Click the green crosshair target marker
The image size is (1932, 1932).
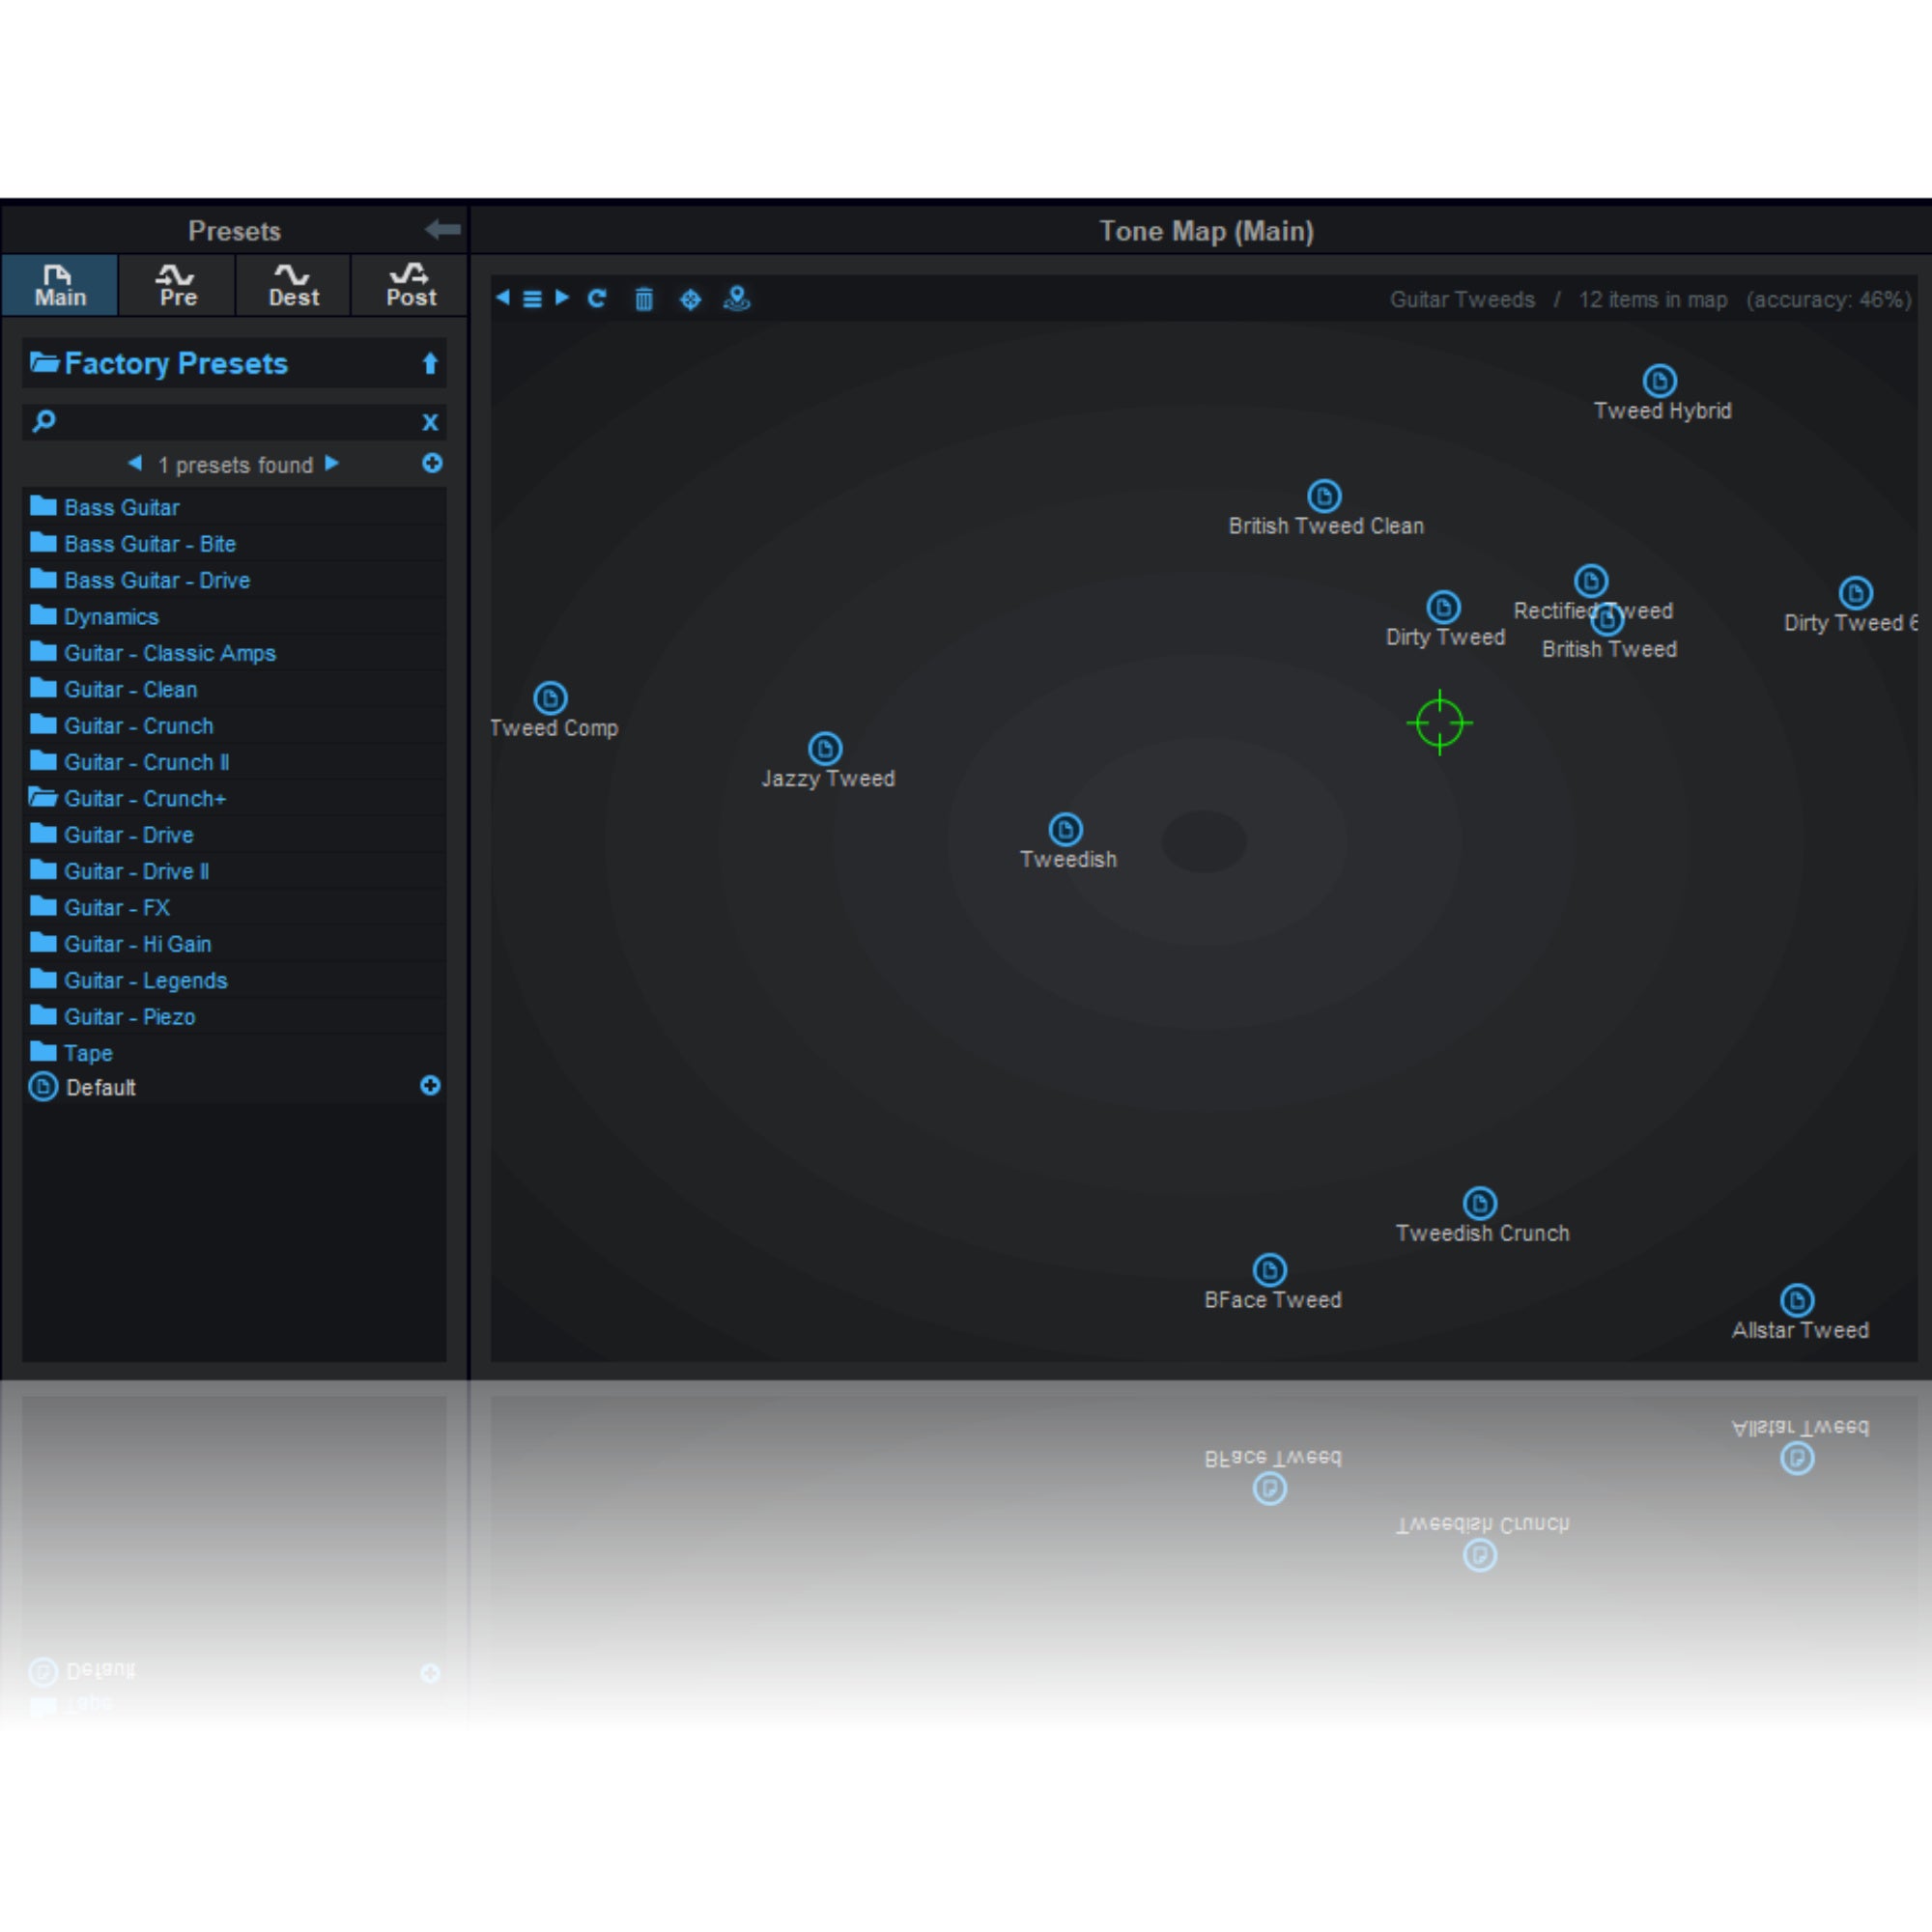[x=1440, y=722]
